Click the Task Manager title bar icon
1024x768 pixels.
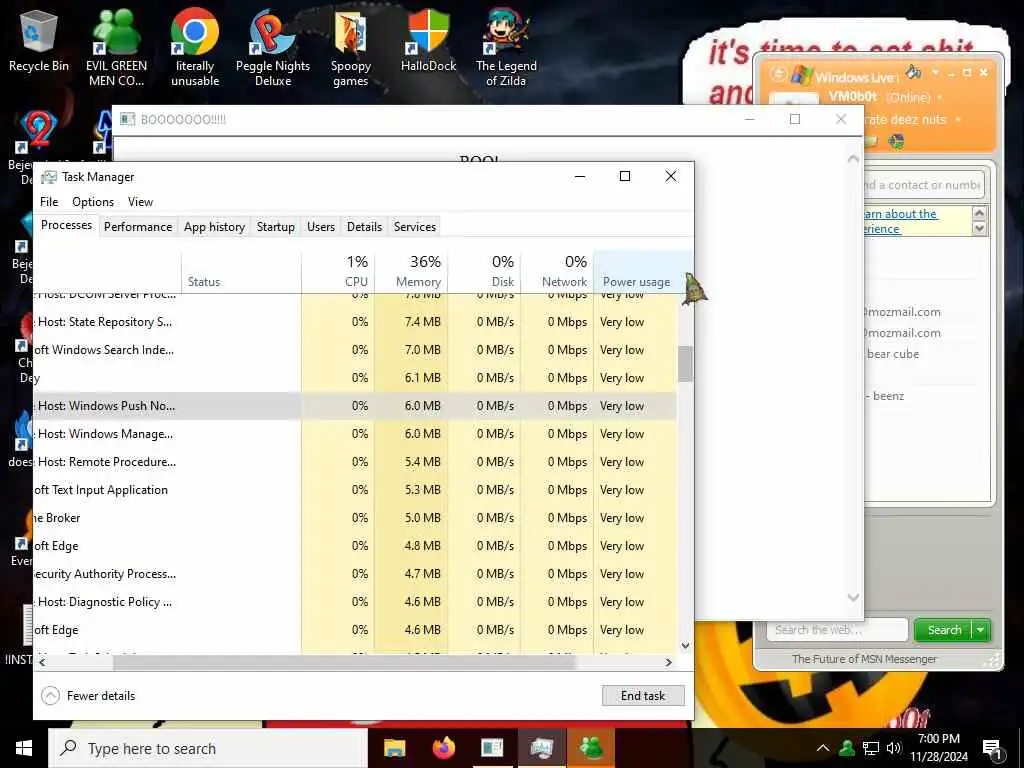[x=48, y=177]
